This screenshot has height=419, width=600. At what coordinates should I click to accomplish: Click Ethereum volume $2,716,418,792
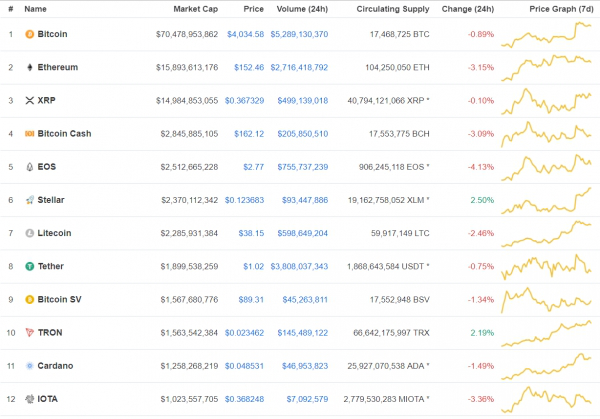click(299, 67)
